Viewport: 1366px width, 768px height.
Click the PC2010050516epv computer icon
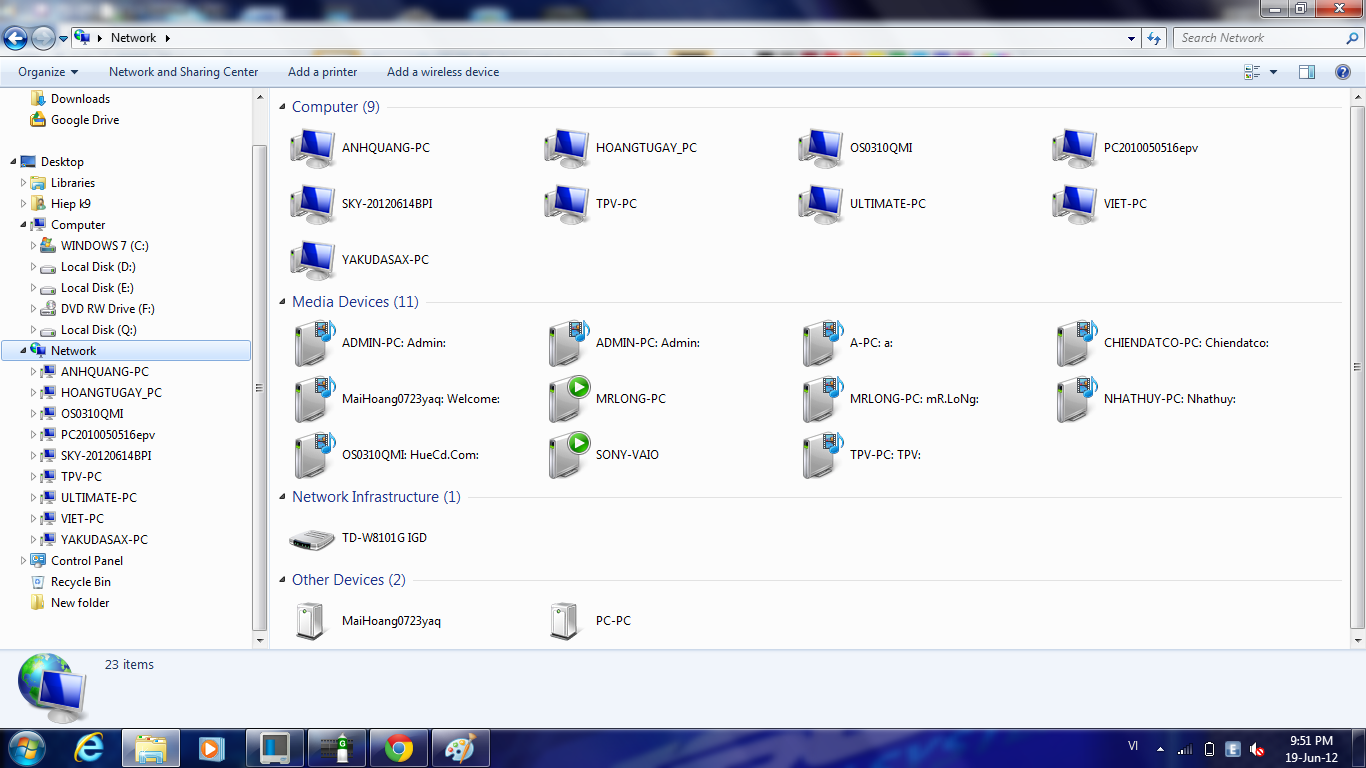(1075, 148)
